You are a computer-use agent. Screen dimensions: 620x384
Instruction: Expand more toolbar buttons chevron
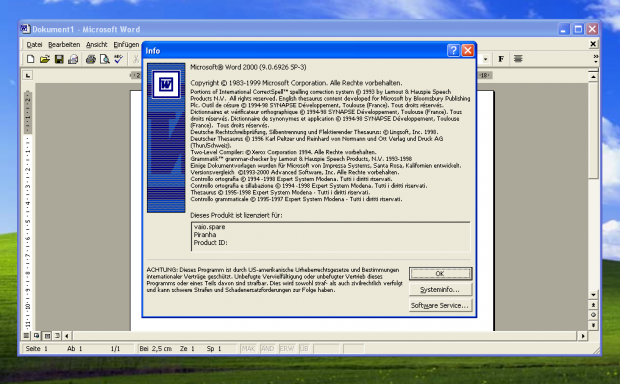click(595, 59)
